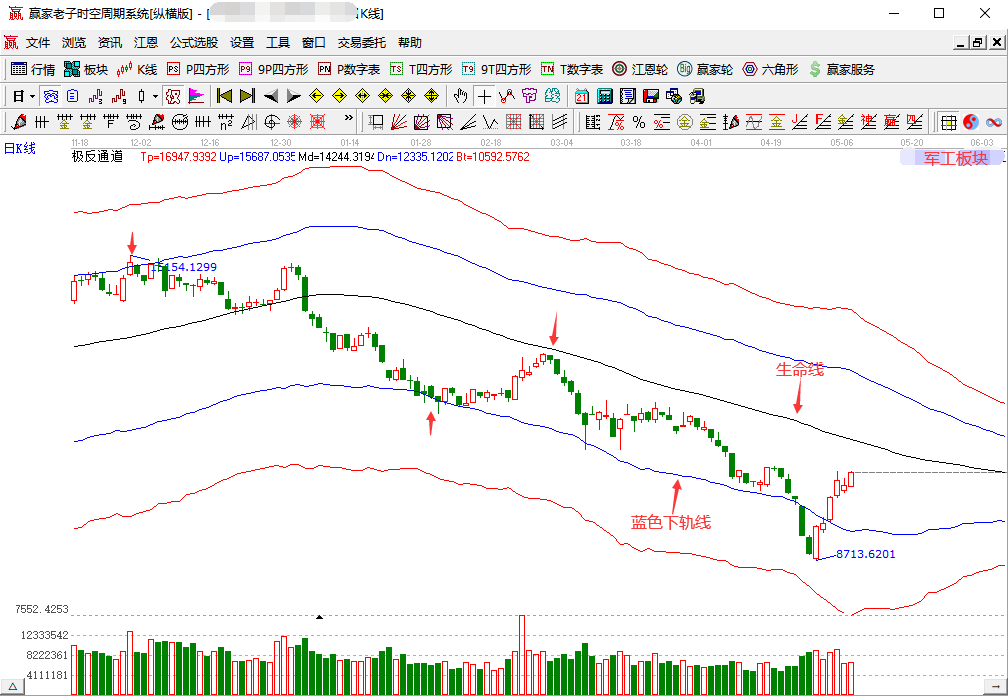The image size is (1008, 696).
Task: Click the Md=14244.319 value
Action: coord(337,156)
